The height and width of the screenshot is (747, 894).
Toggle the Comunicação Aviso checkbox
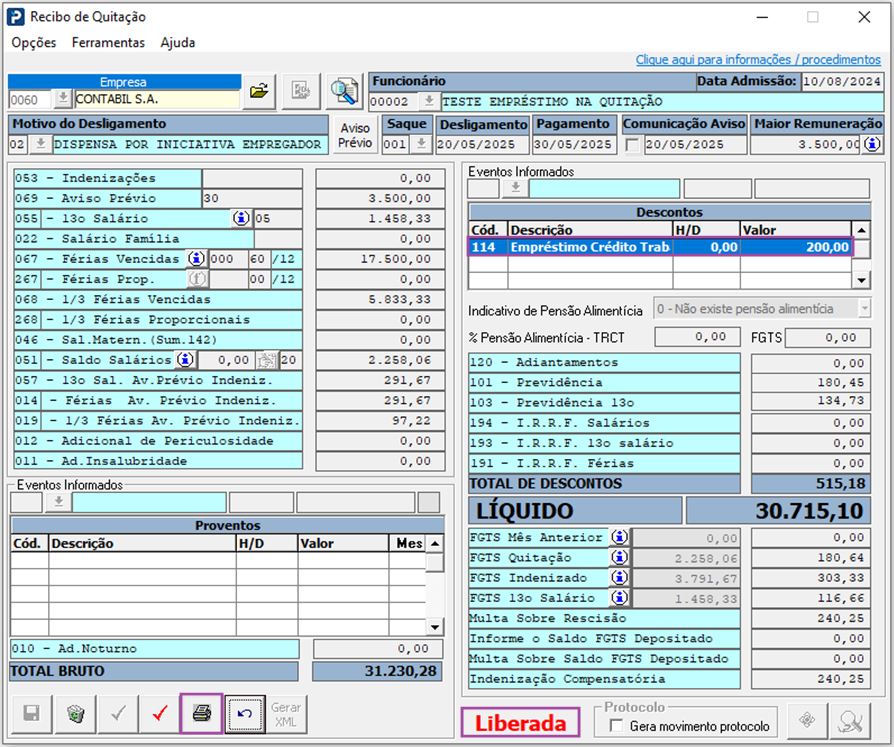(632, 145)
